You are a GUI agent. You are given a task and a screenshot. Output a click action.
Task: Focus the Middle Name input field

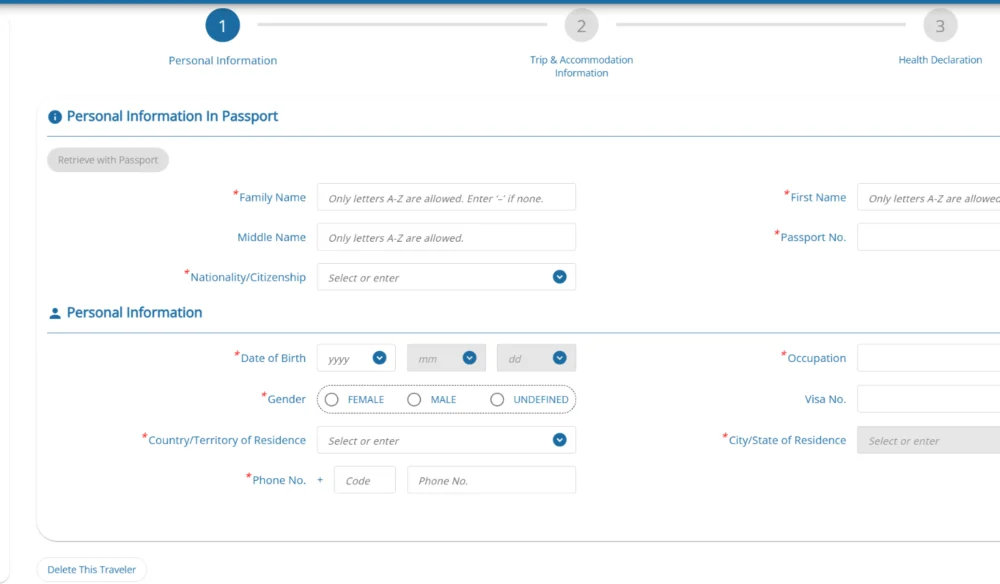click(446, 237)
